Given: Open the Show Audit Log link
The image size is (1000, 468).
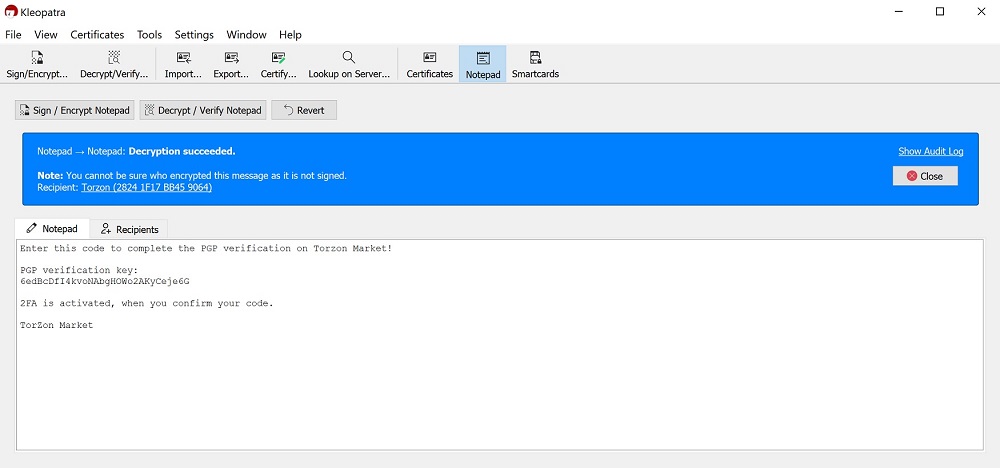Looking at the screenshot, I should [930, 151].
